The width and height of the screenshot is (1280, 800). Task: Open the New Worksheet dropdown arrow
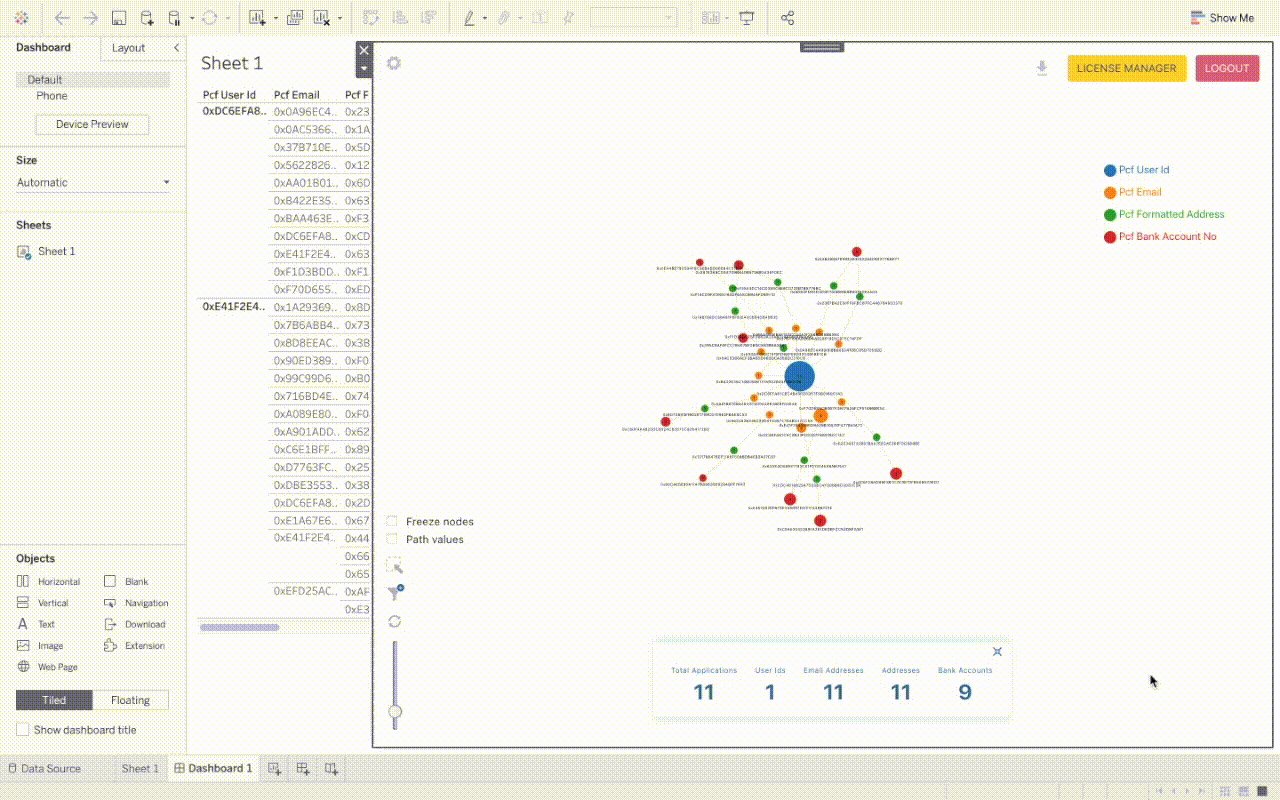(x=274, y=18)
